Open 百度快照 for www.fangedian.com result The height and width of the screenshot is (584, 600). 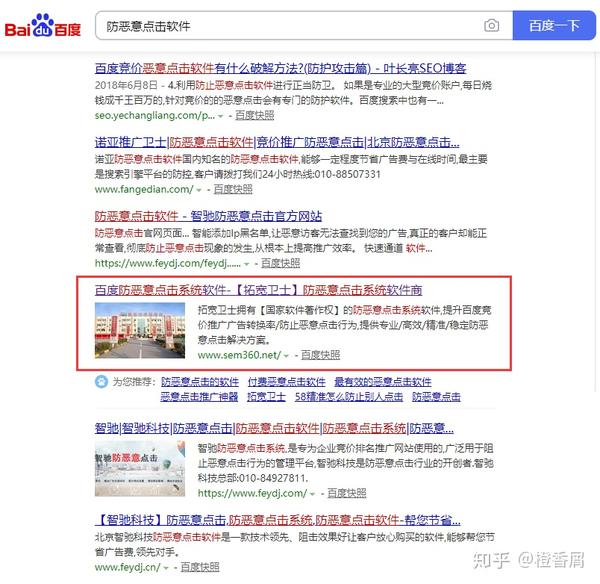(x=233, y=189)
